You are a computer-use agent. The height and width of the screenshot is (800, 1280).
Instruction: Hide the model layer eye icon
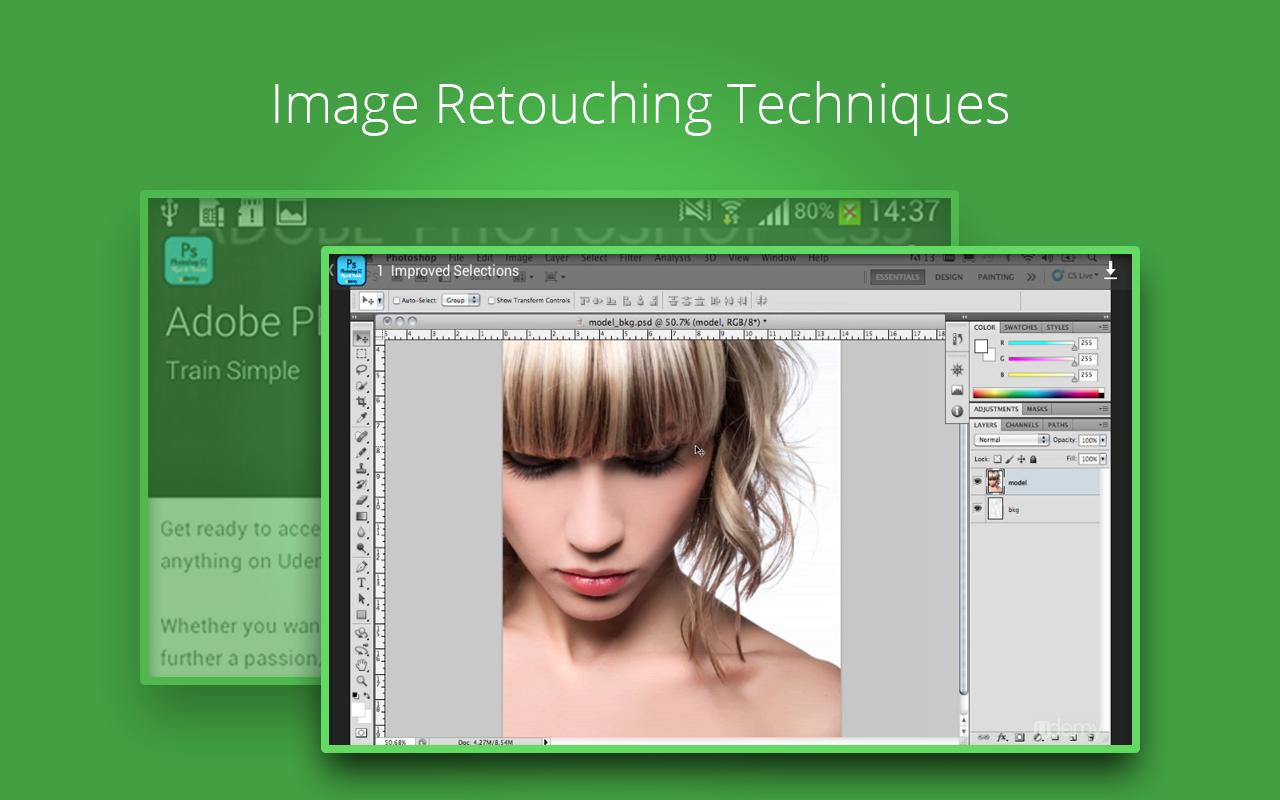978,482
